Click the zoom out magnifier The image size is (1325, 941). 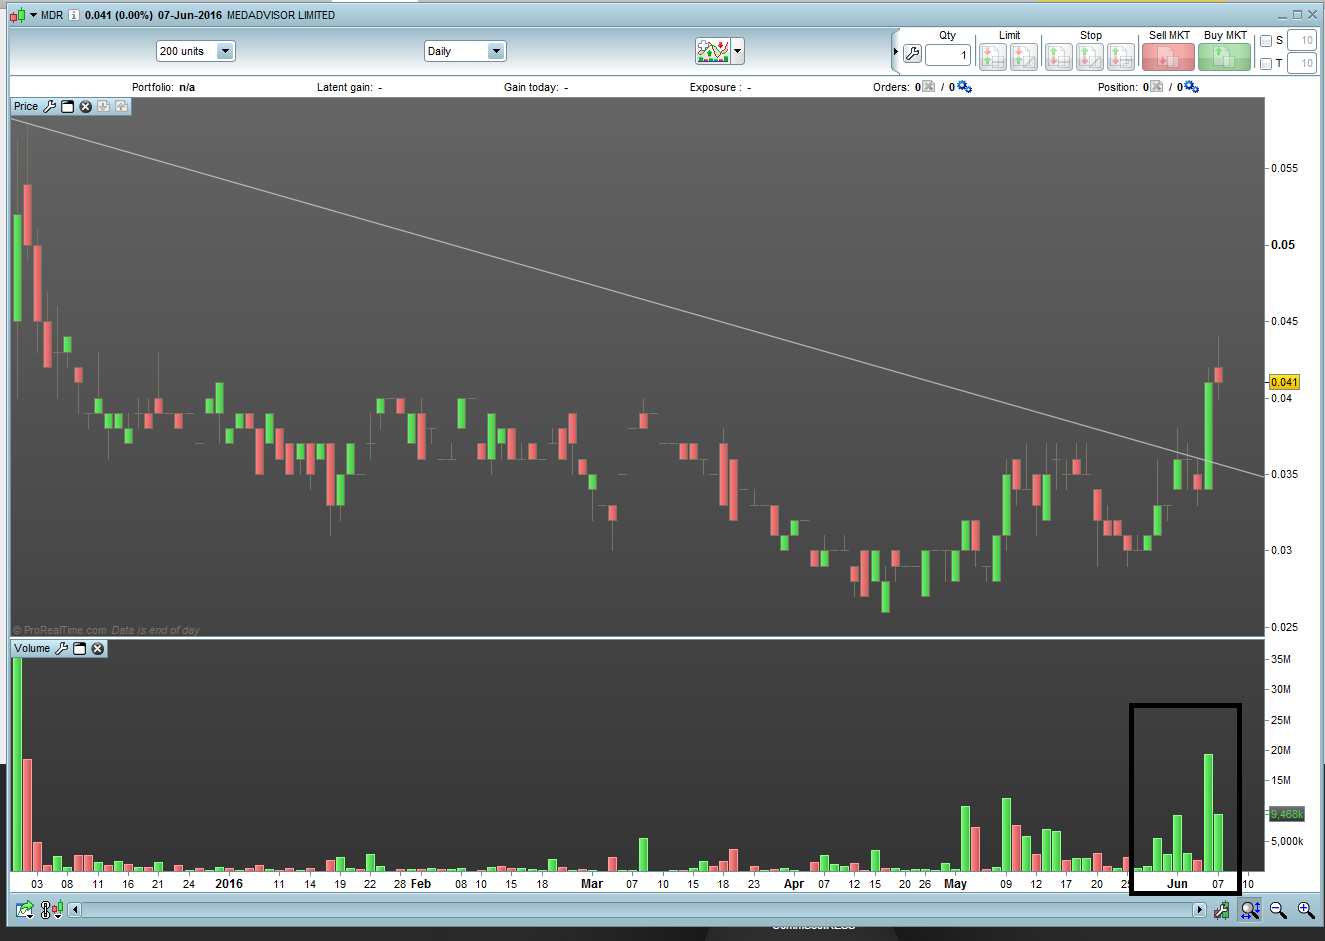click(1278, 909)
